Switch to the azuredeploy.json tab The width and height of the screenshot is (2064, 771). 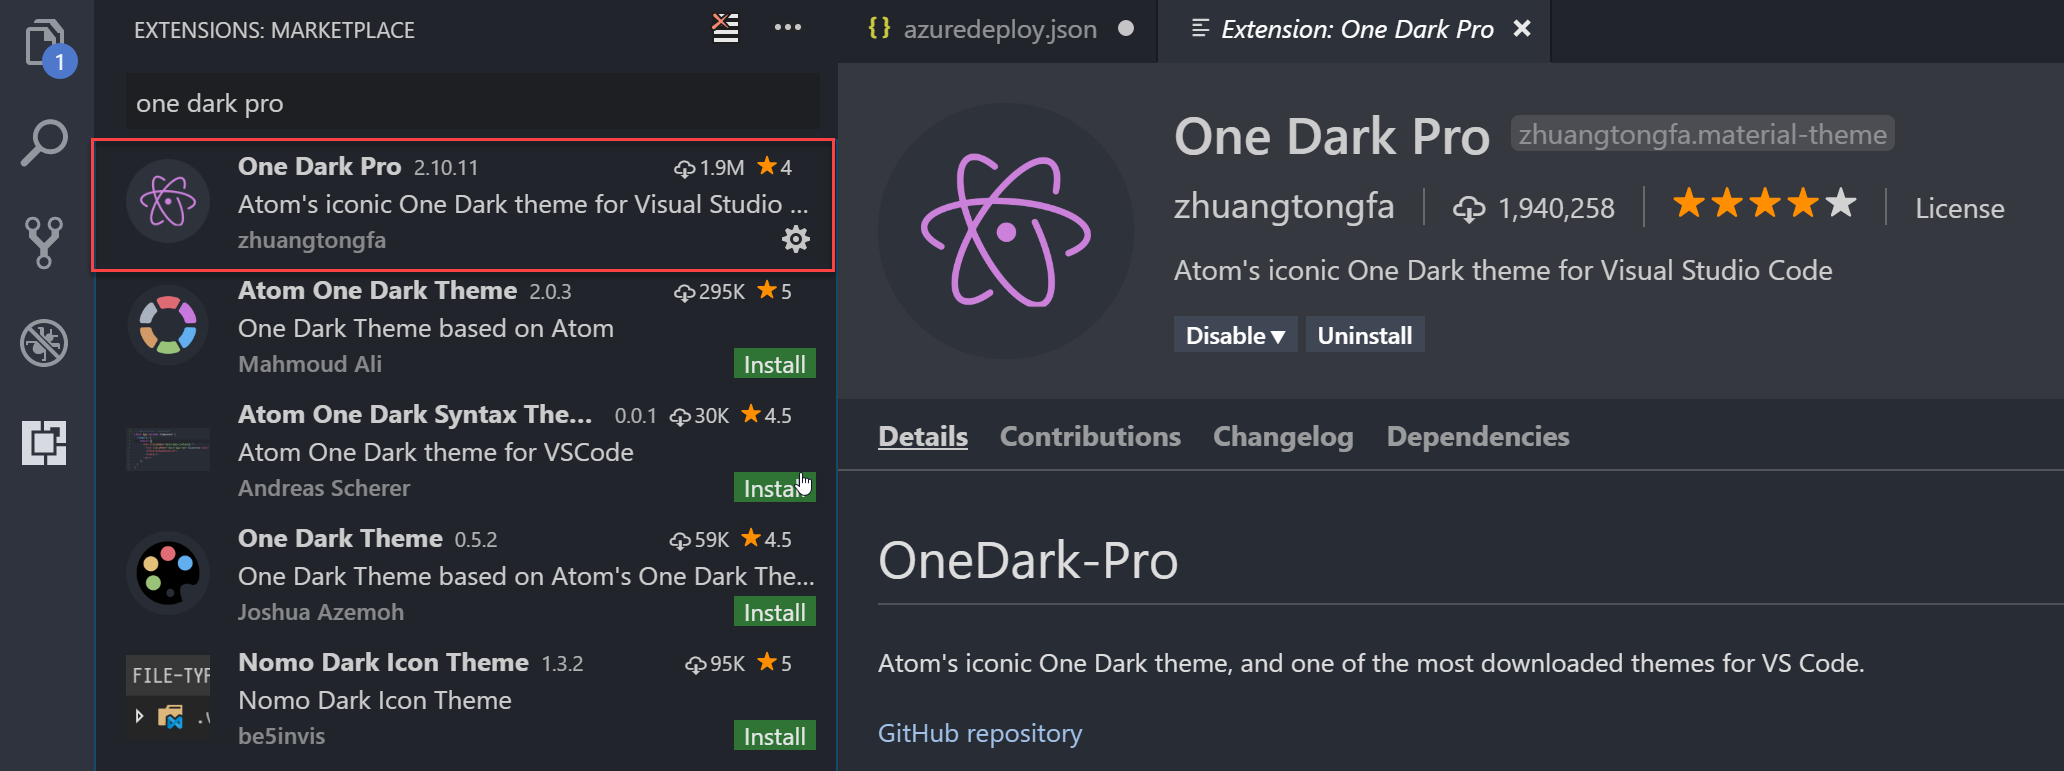coord(1000,29)
